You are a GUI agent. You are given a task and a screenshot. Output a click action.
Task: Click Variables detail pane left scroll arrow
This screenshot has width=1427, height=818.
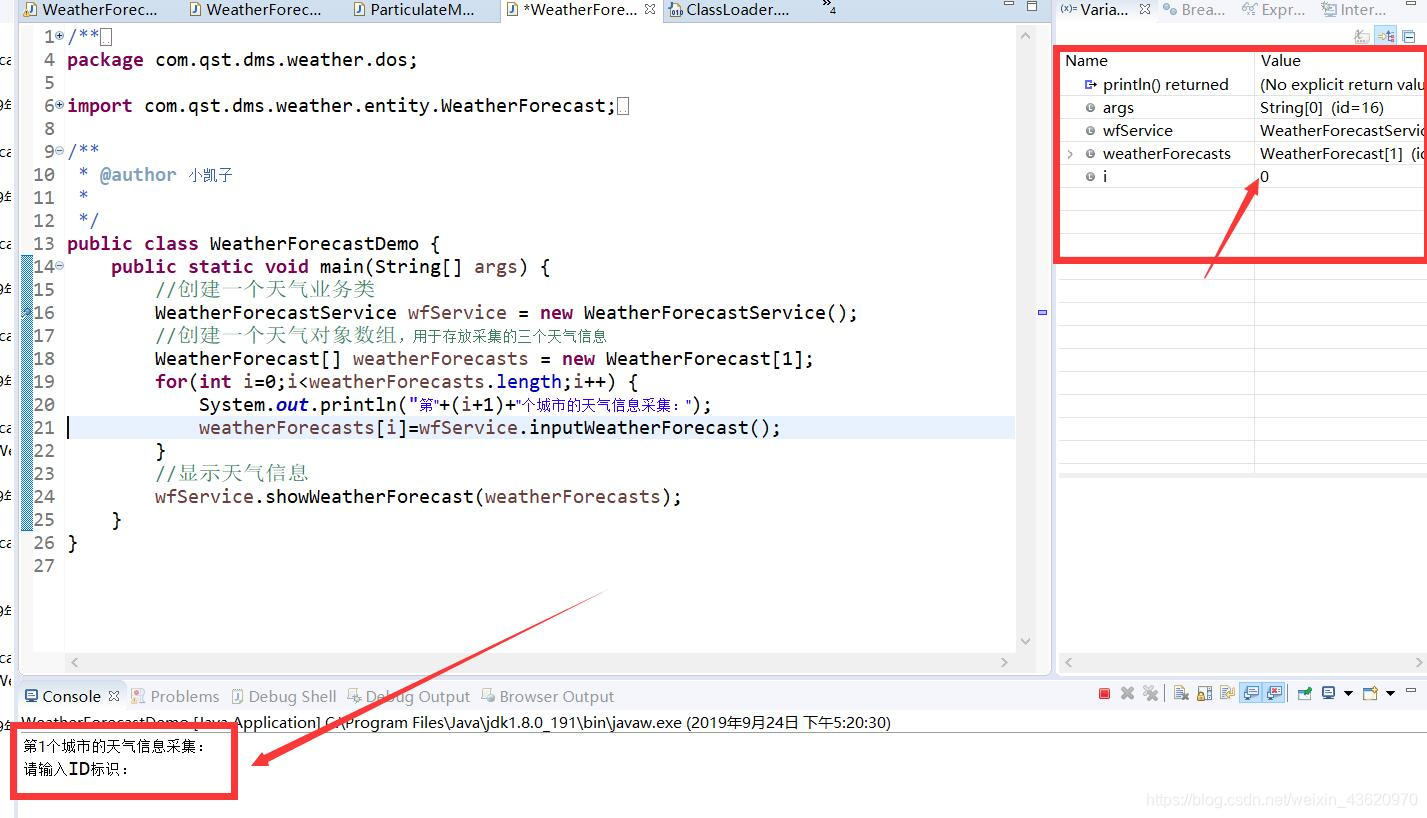(x=1068, y=662)
